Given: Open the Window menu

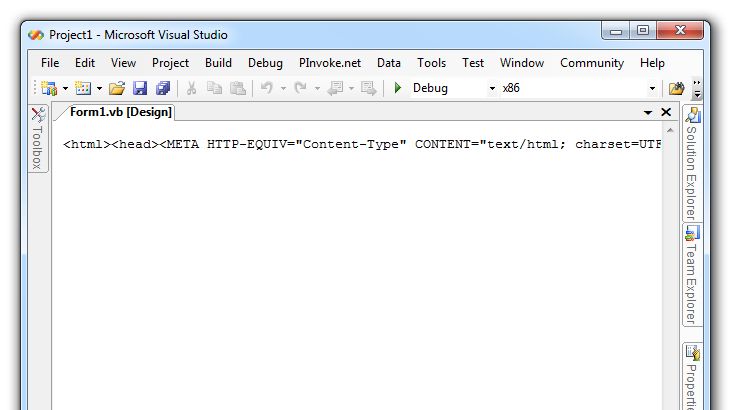Looking at the screenshot, I should 522,63.
